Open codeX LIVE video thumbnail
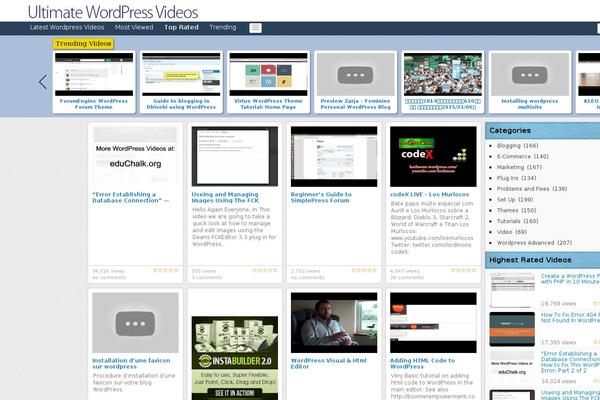The image size is (600, 400). point(433,157)
